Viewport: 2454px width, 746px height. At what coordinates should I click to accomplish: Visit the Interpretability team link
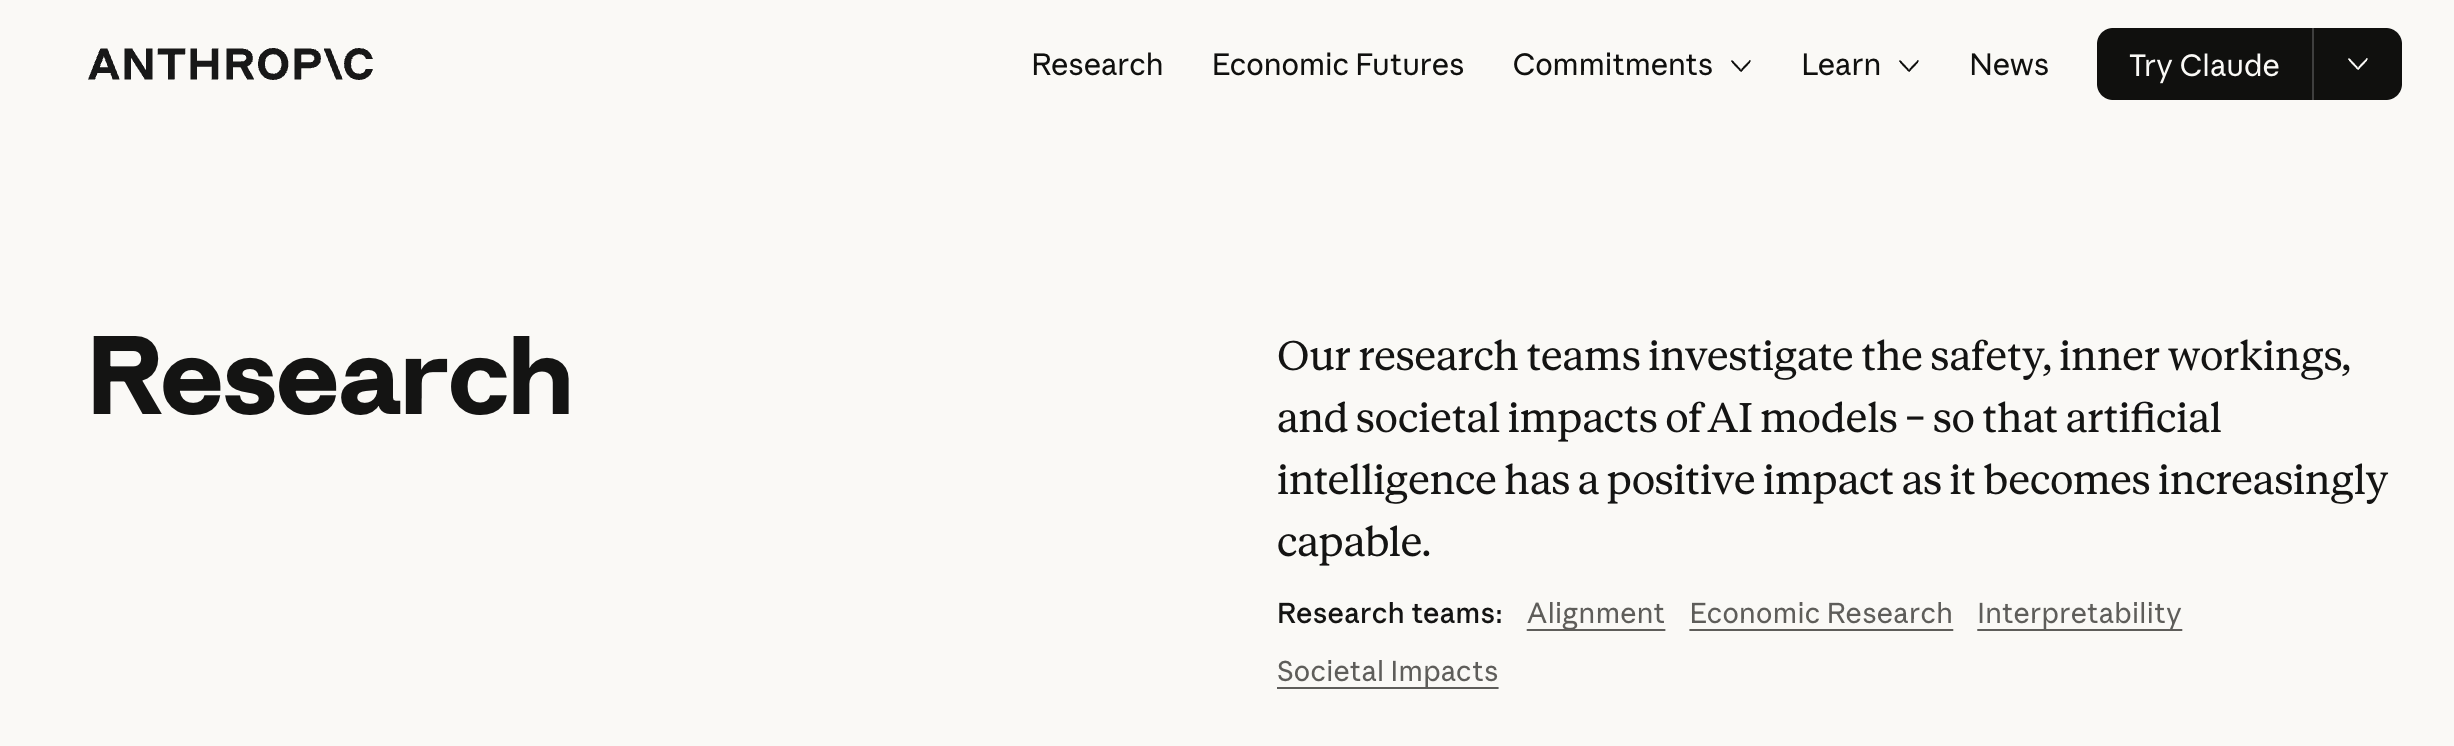(2078, 613)
